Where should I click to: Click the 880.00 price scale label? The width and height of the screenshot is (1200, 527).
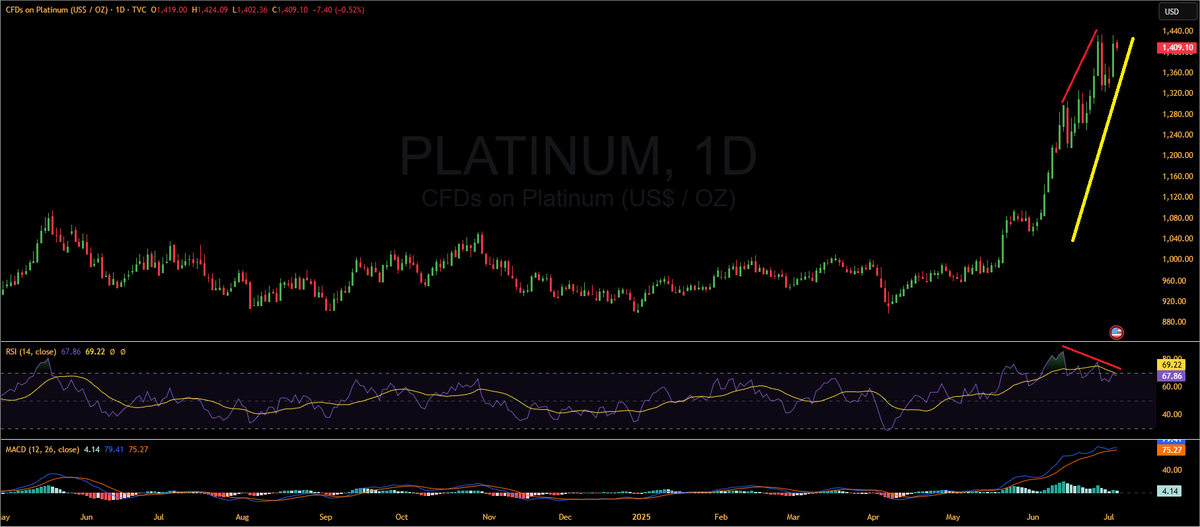pos(1174,321)
